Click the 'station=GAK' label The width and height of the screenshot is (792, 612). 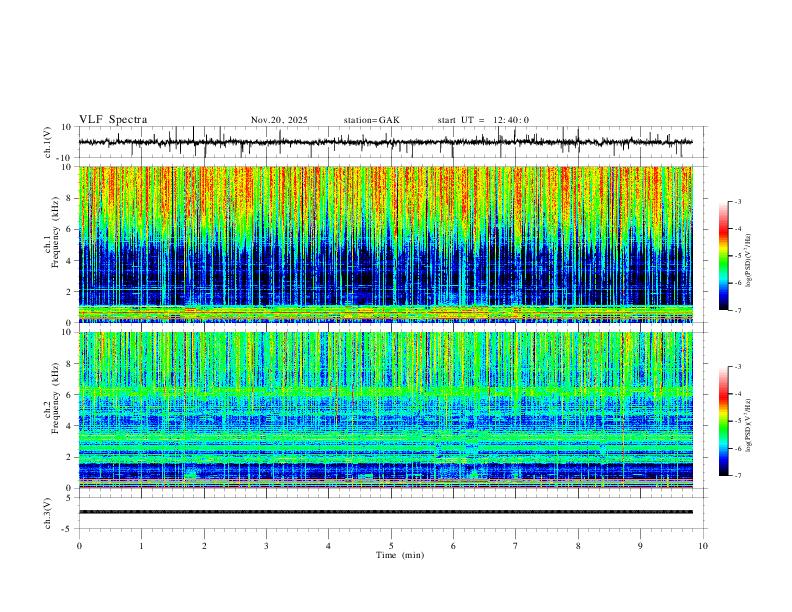pos(372,120)
